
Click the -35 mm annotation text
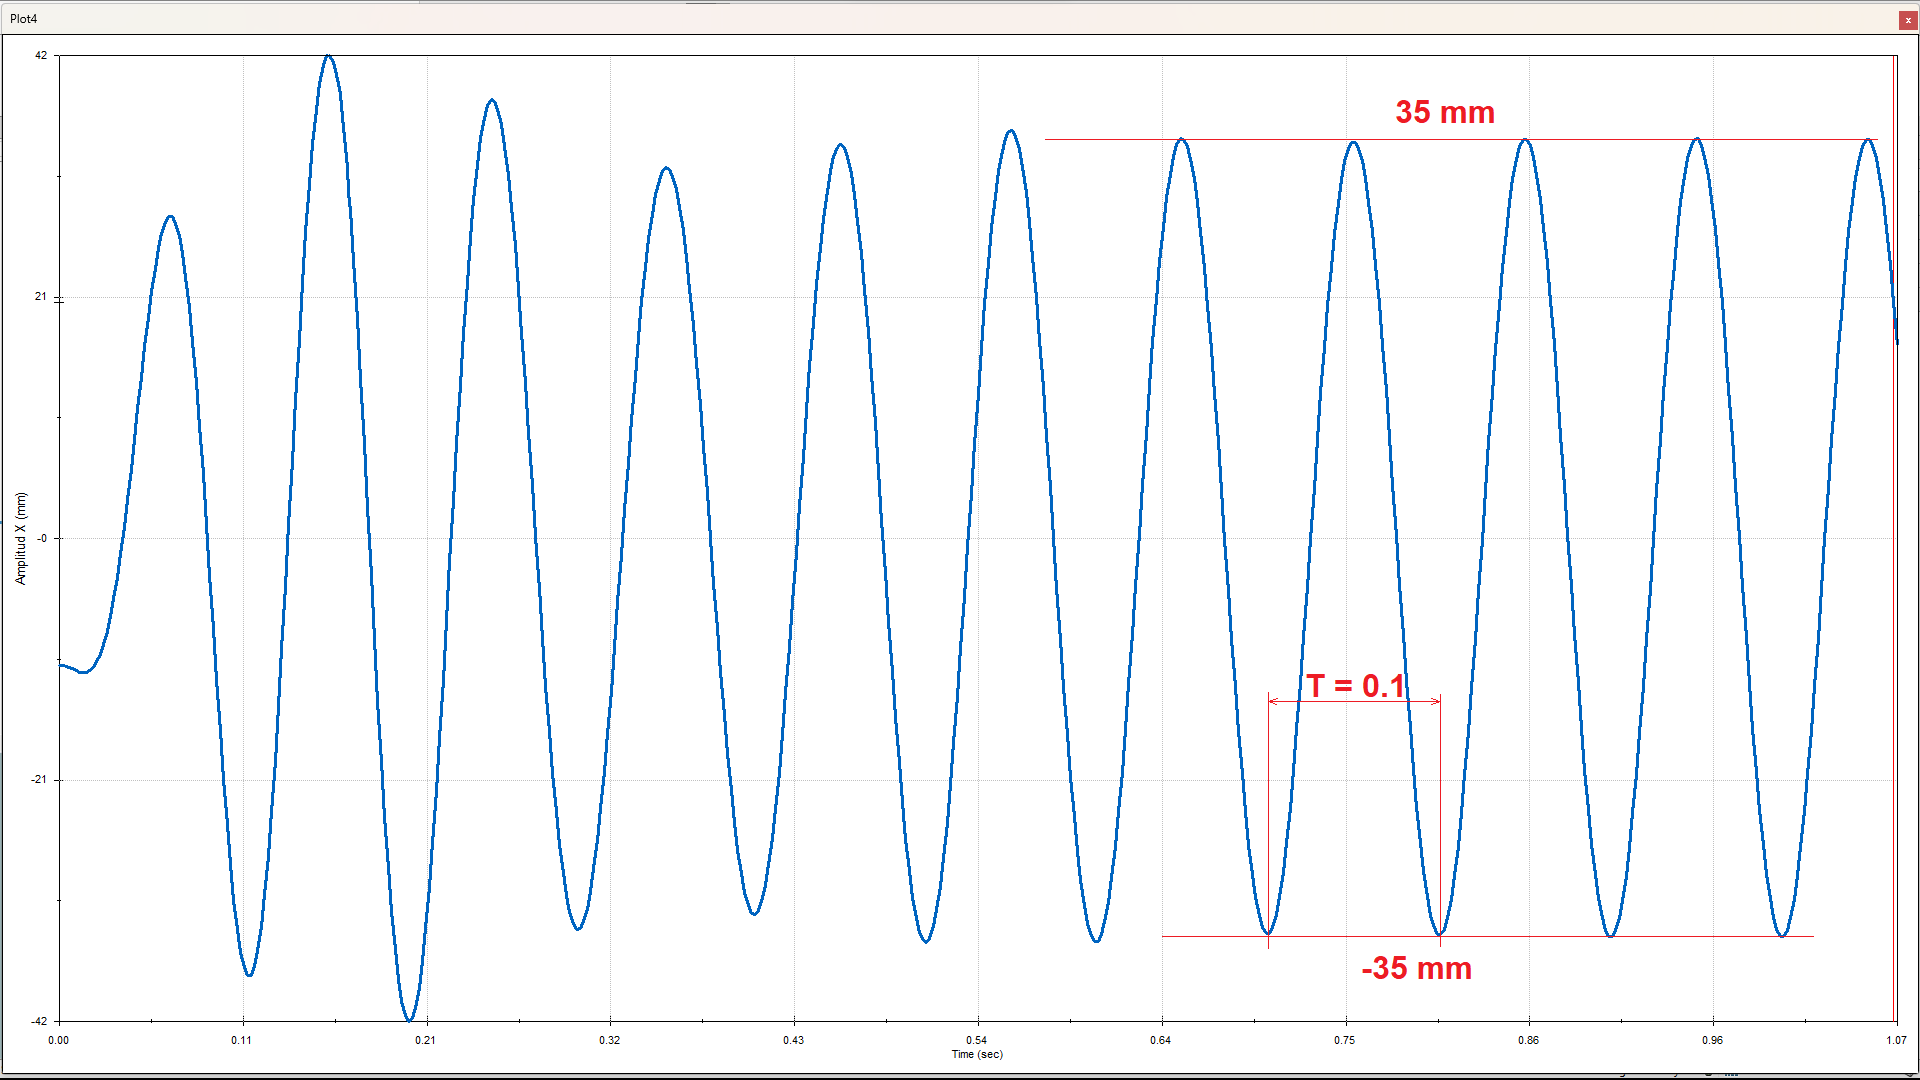click(1416, 968)
